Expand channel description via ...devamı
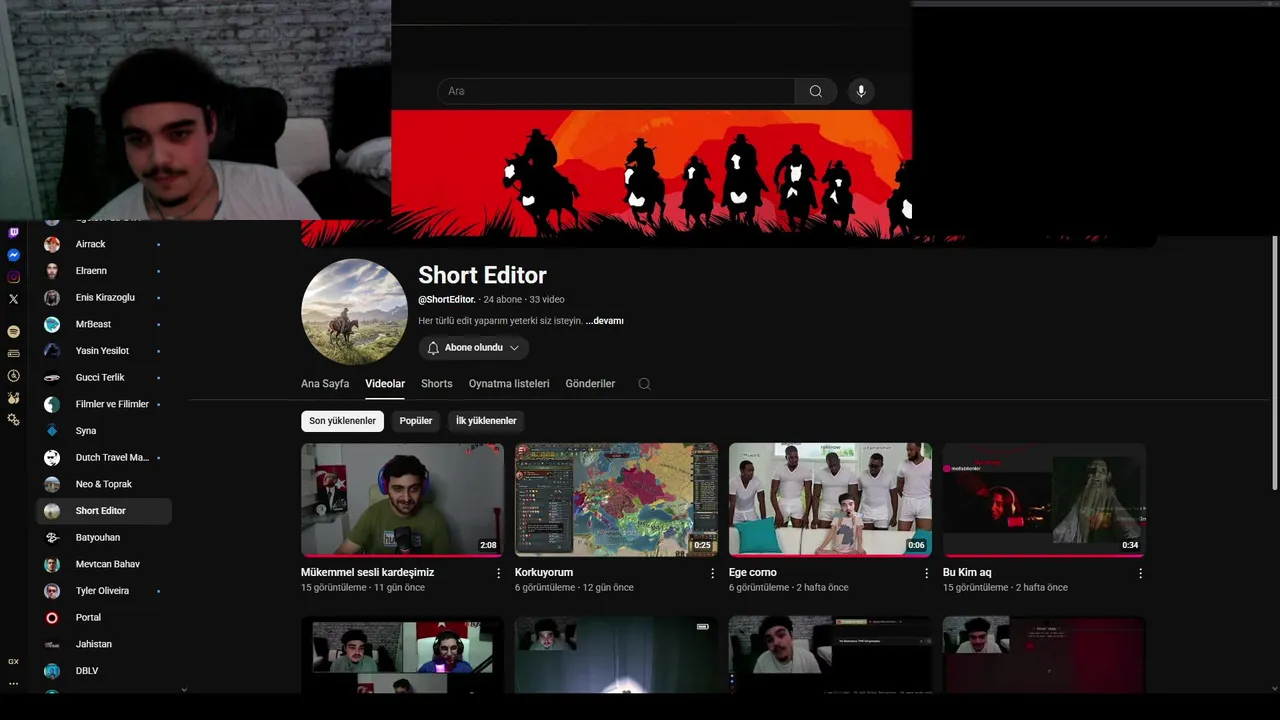 (x=604, y=321)
